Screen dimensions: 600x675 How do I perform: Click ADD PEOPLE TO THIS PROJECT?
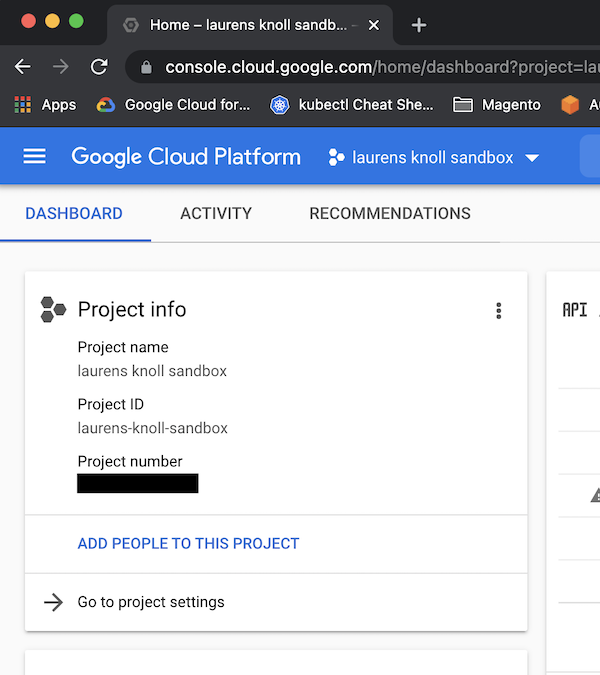188,544
